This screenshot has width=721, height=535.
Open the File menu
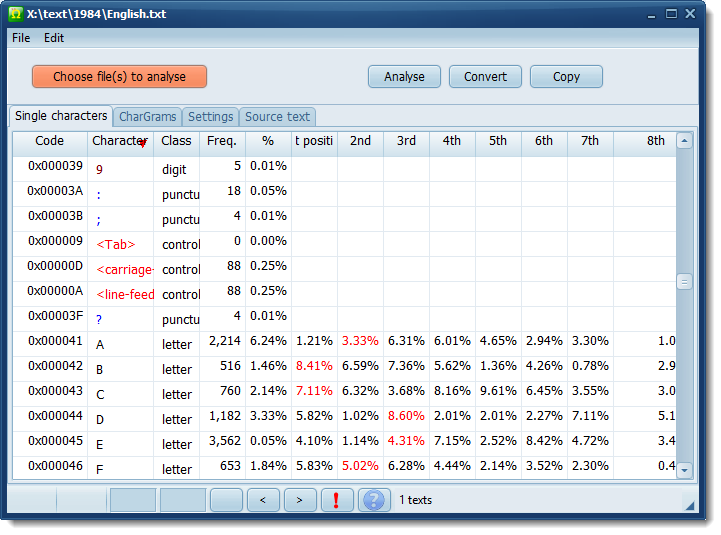click(x=21, y=38)
